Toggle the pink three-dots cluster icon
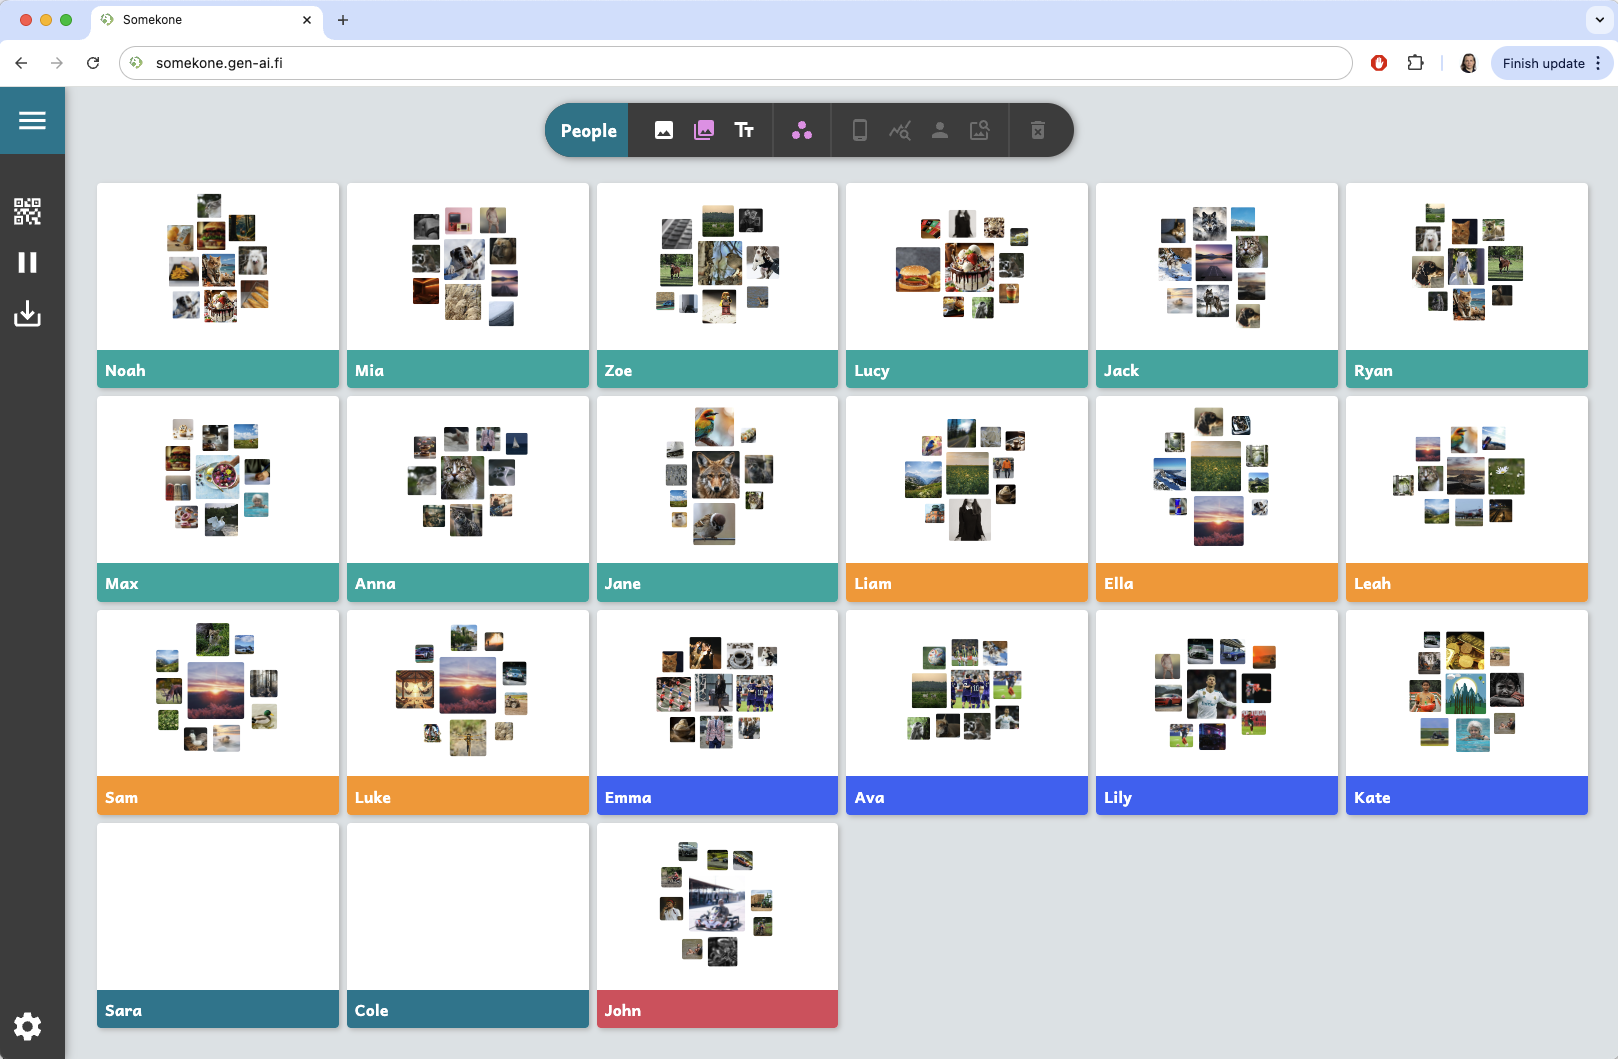The width and height of the screenshot is (1618, 1059). point(802,130)
